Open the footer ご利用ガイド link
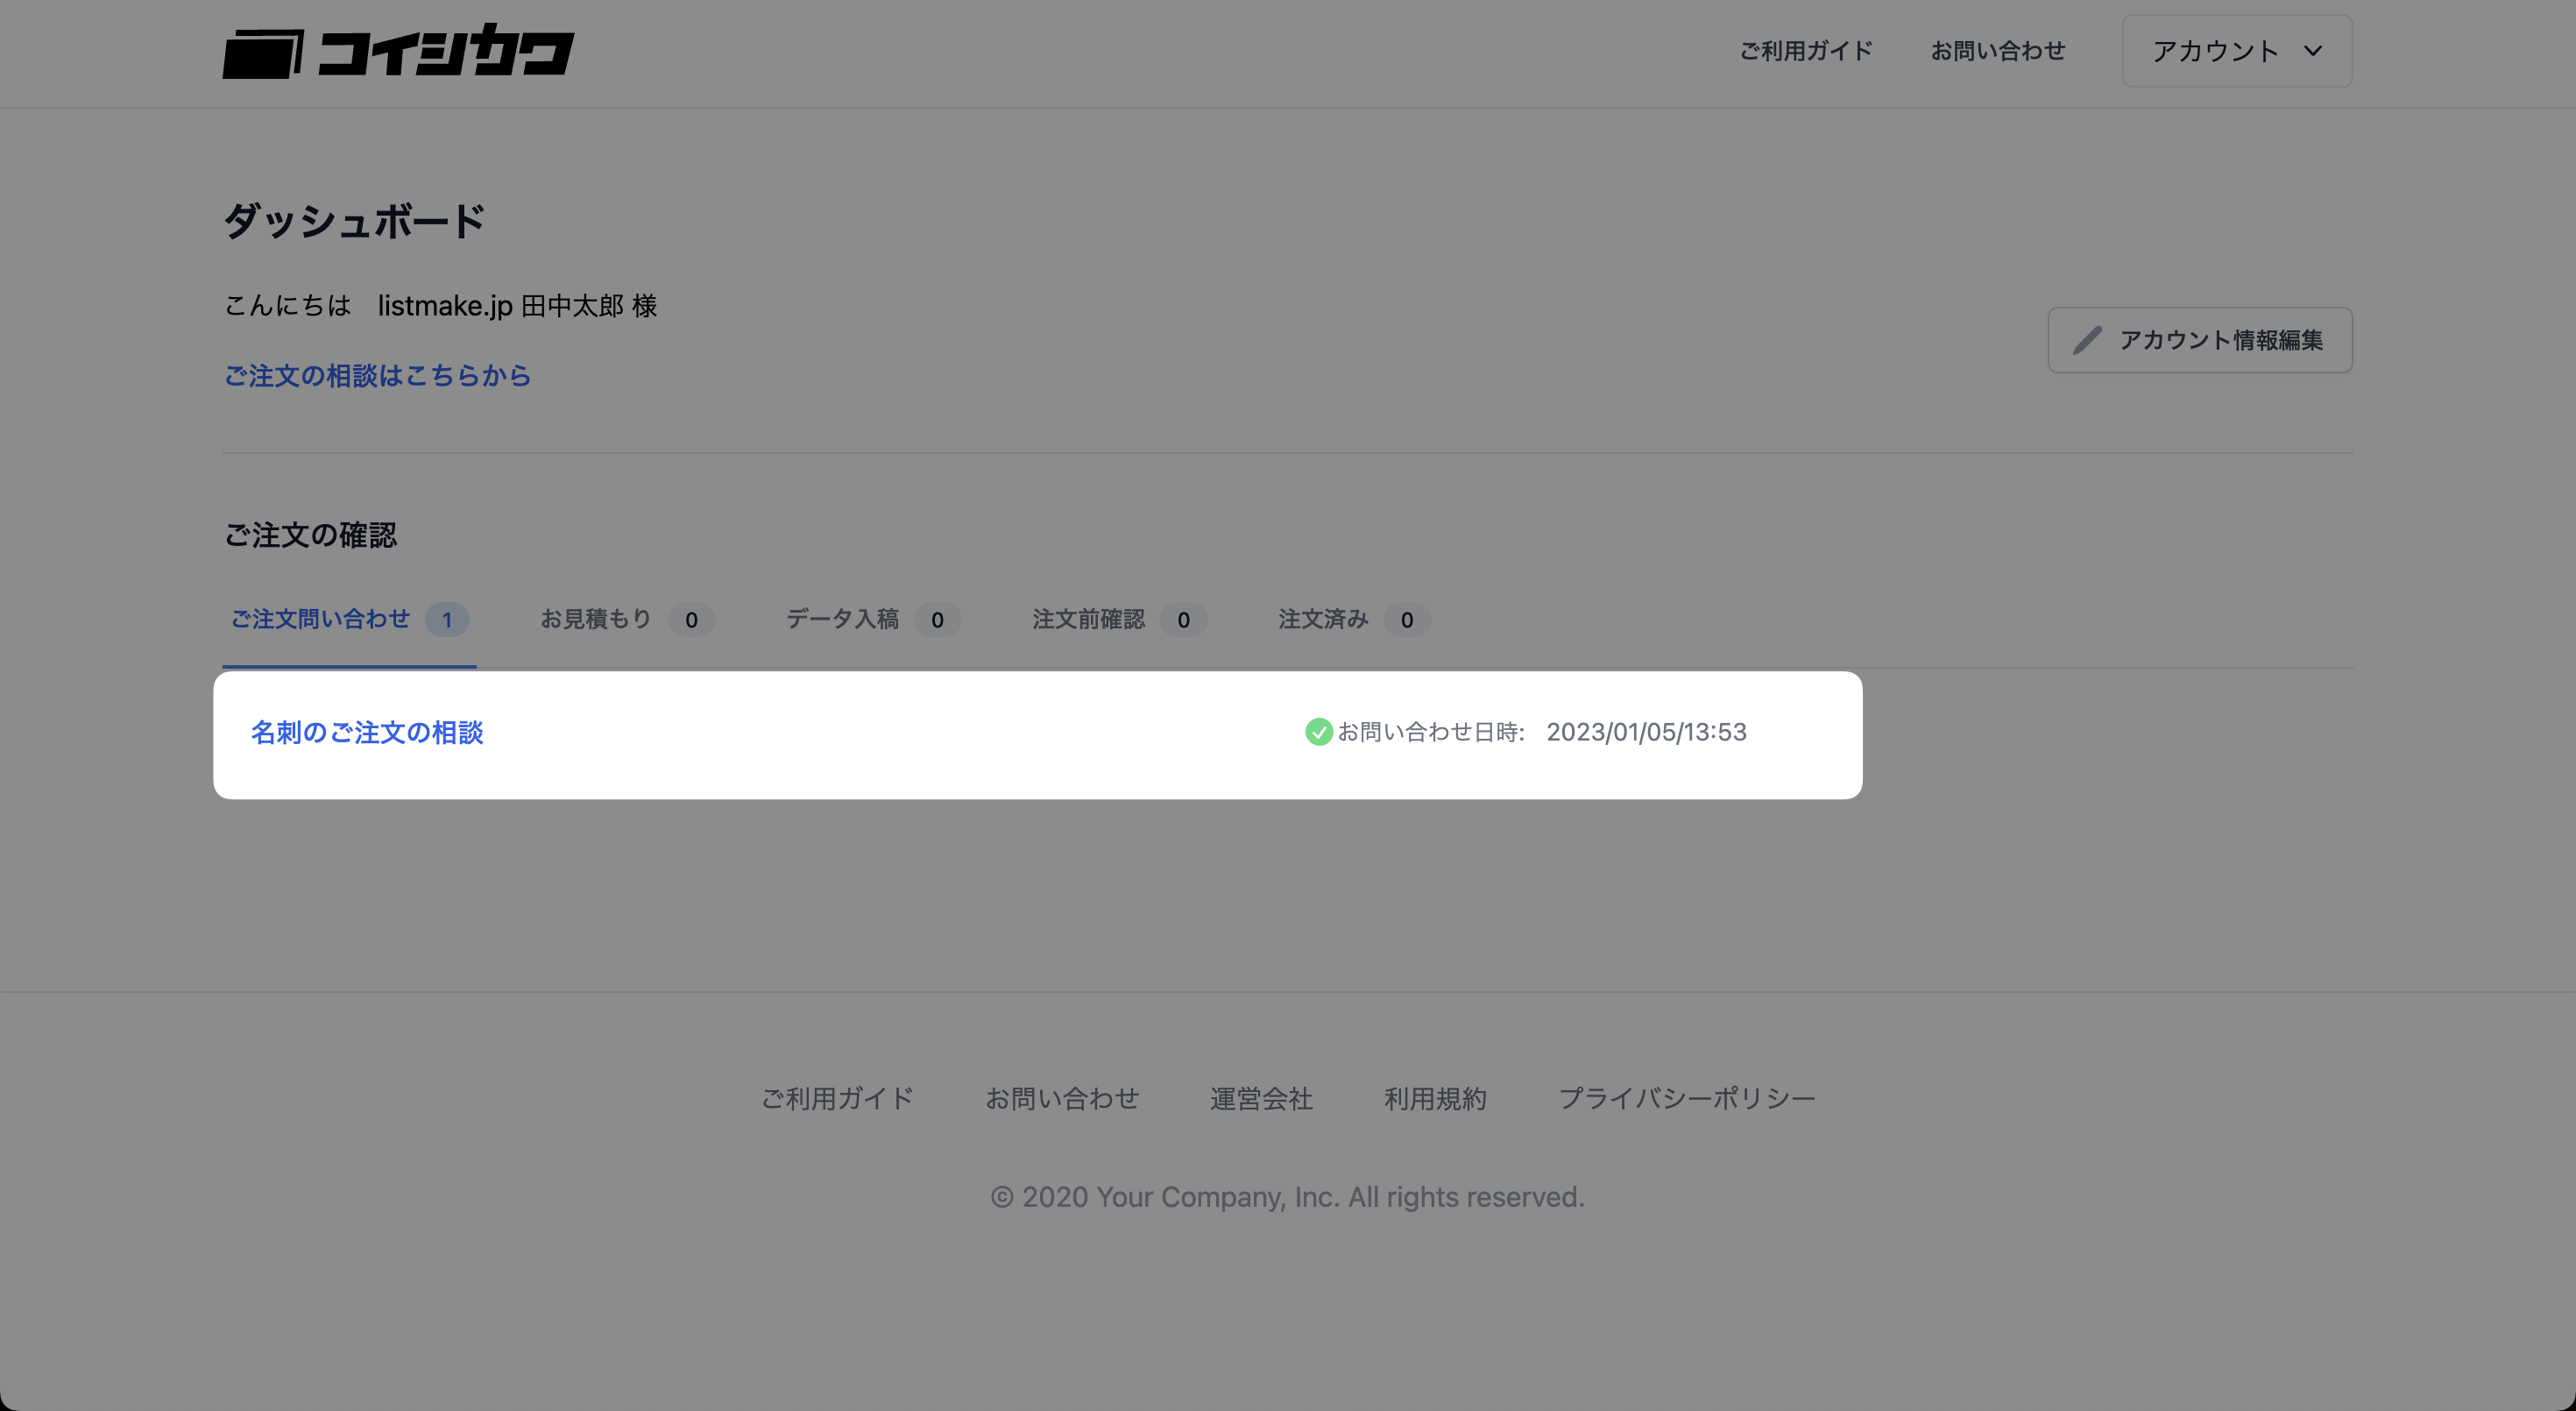The height and width of the screenshot is (1411, 2576). point(837,1099)
